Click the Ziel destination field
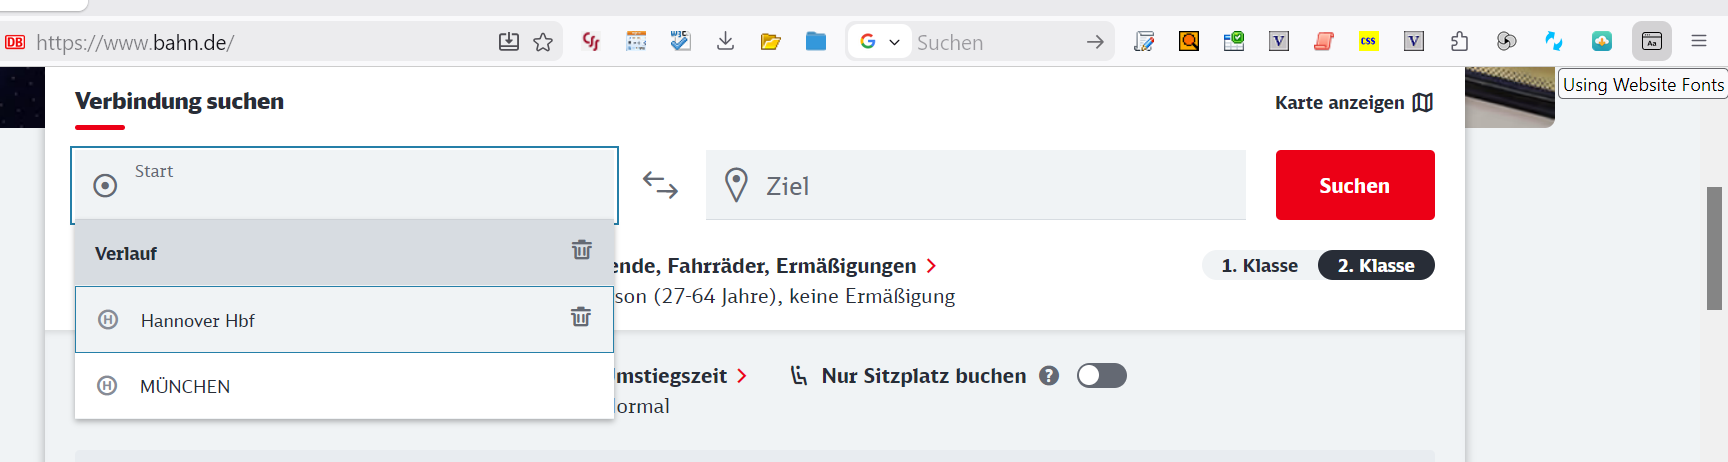This screenshot has width=1728, height=462. (x=976, y=185)
